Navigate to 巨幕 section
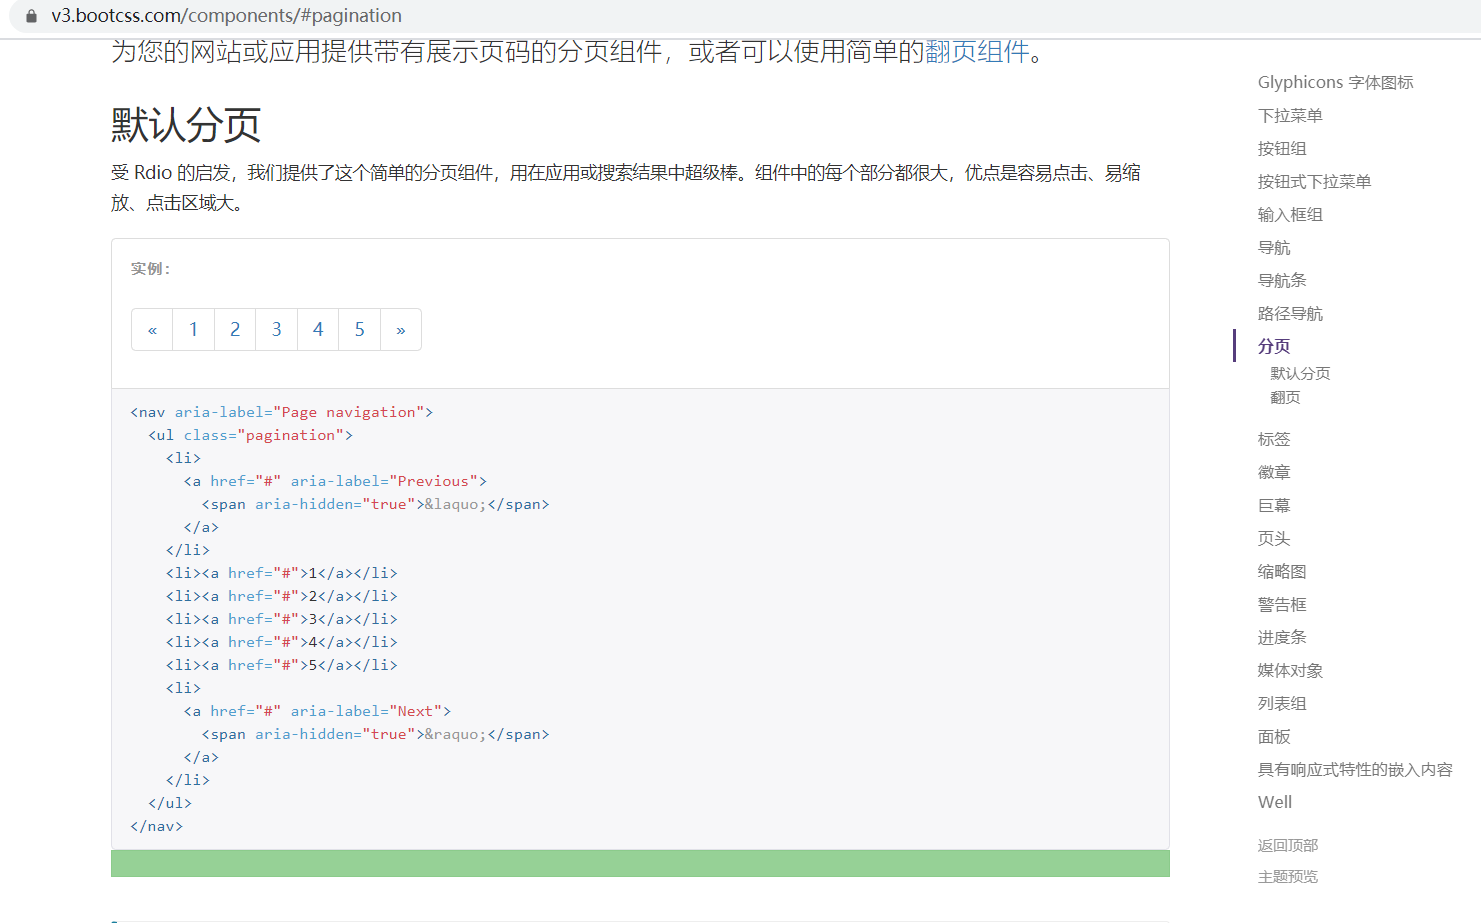The image size is (1481, 923). 1274,505
